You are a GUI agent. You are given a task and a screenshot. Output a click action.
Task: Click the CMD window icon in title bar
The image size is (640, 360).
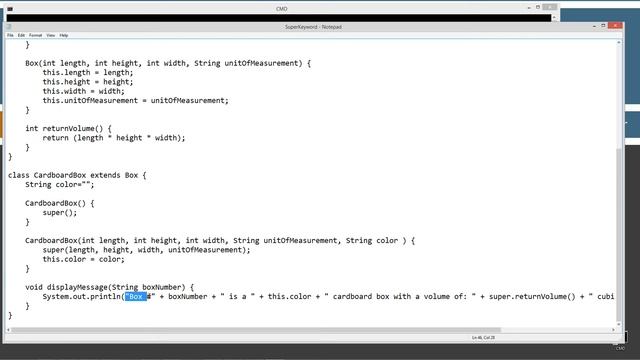(10, 9)
